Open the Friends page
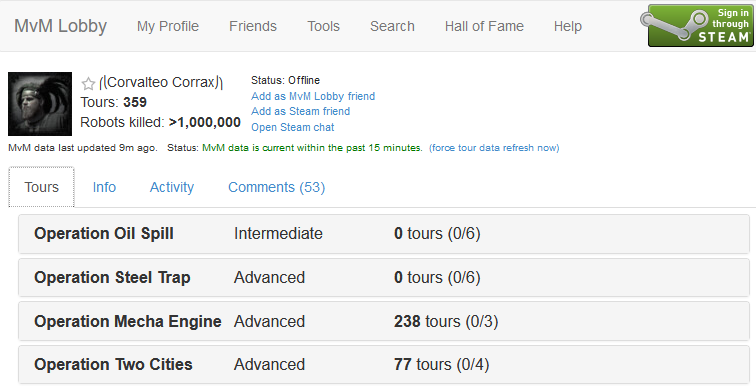 pos(253,26)
